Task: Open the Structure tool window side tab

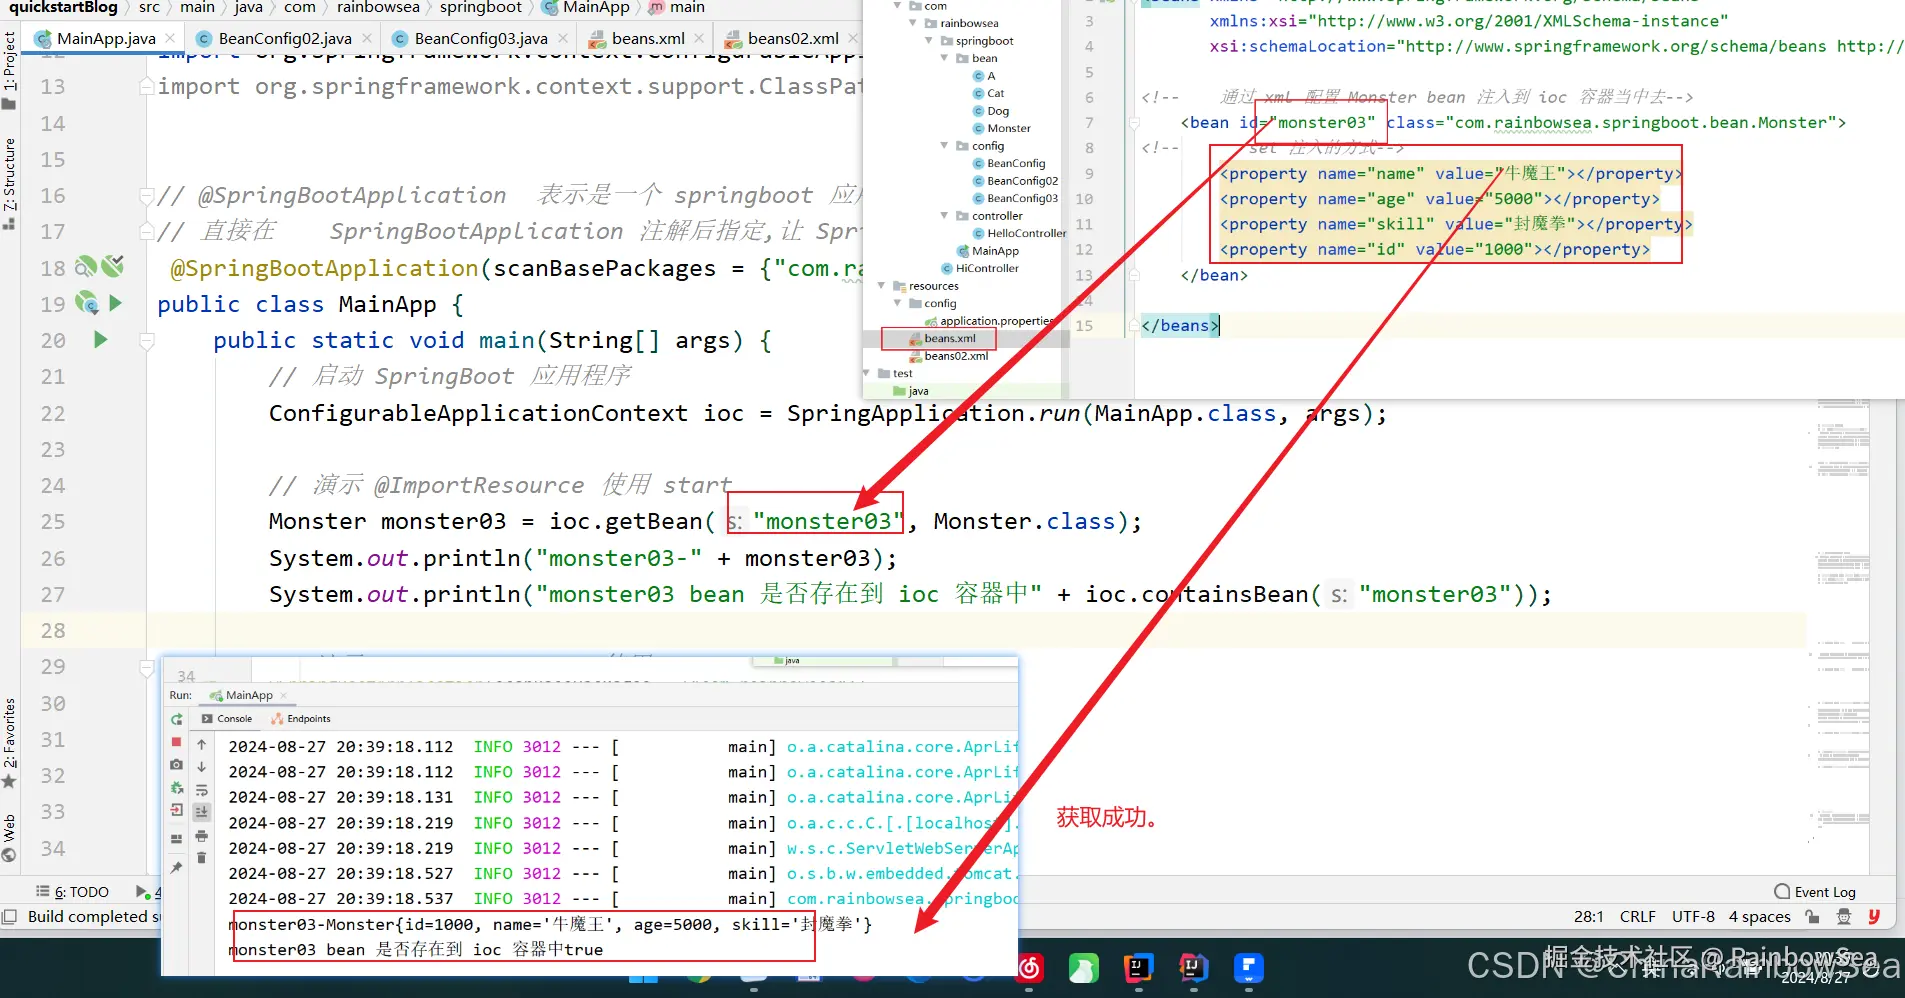Action: point(10,184)
